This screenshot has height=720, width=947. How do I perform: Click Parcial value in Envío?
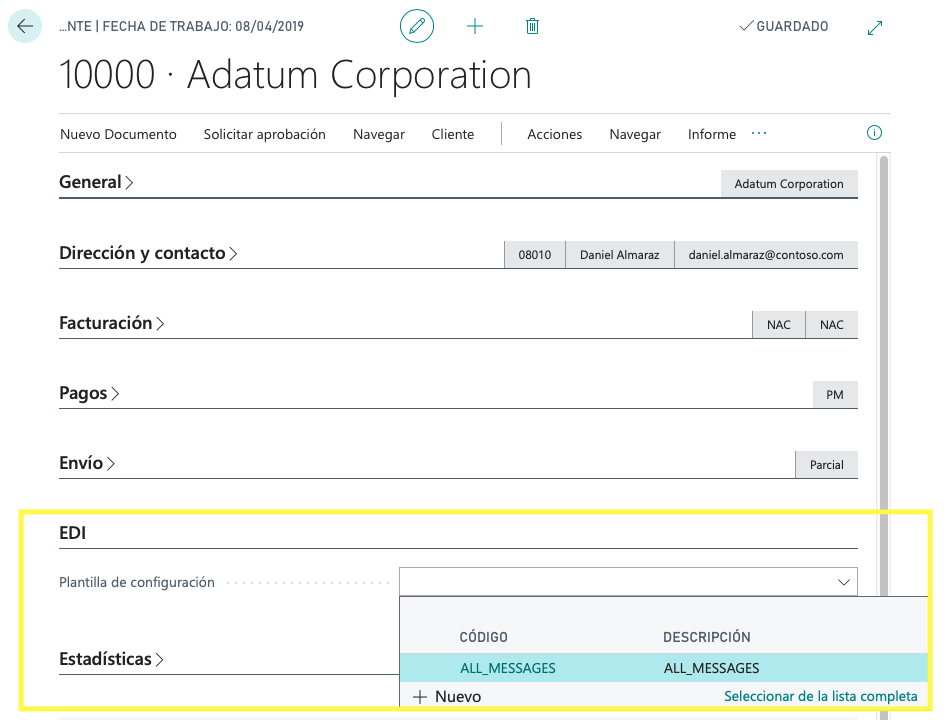(x=826, y=465)
